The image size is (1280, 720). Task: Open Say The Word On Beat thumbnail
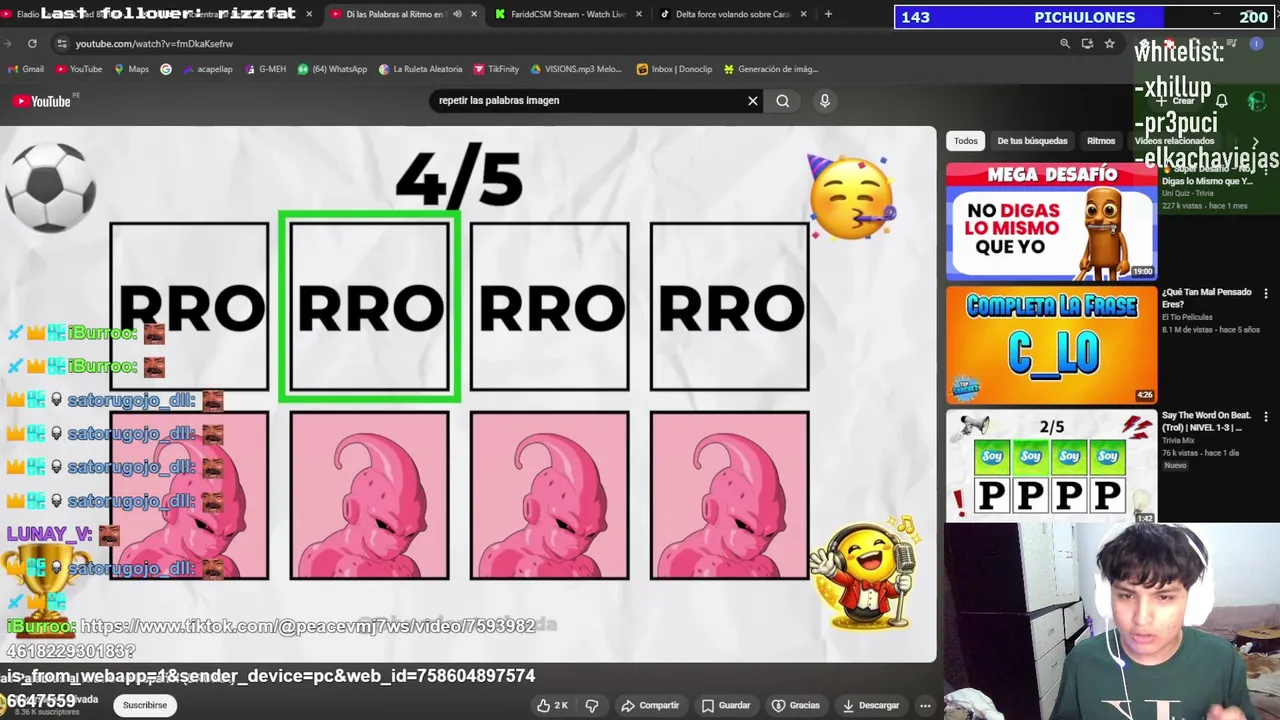pos(1051,466)
